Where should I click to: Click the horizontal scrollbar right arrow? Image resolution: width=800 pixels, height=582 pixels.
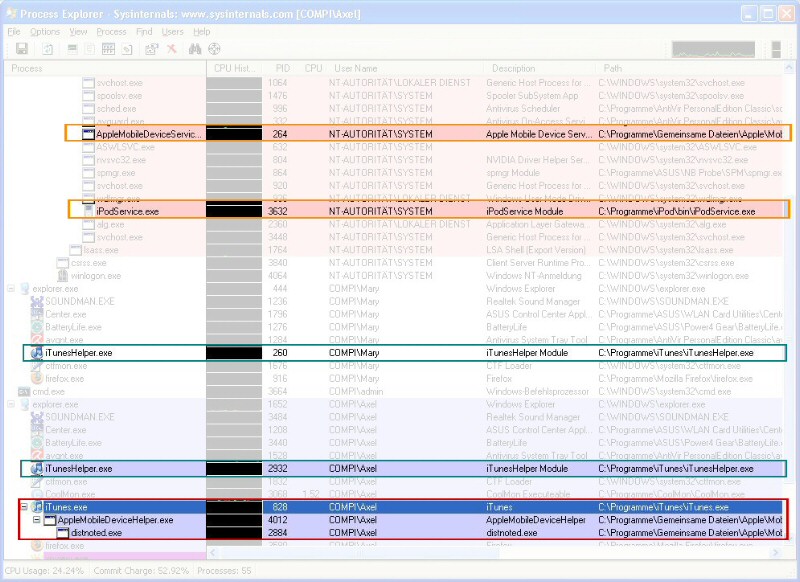click(x=776, y=552)
